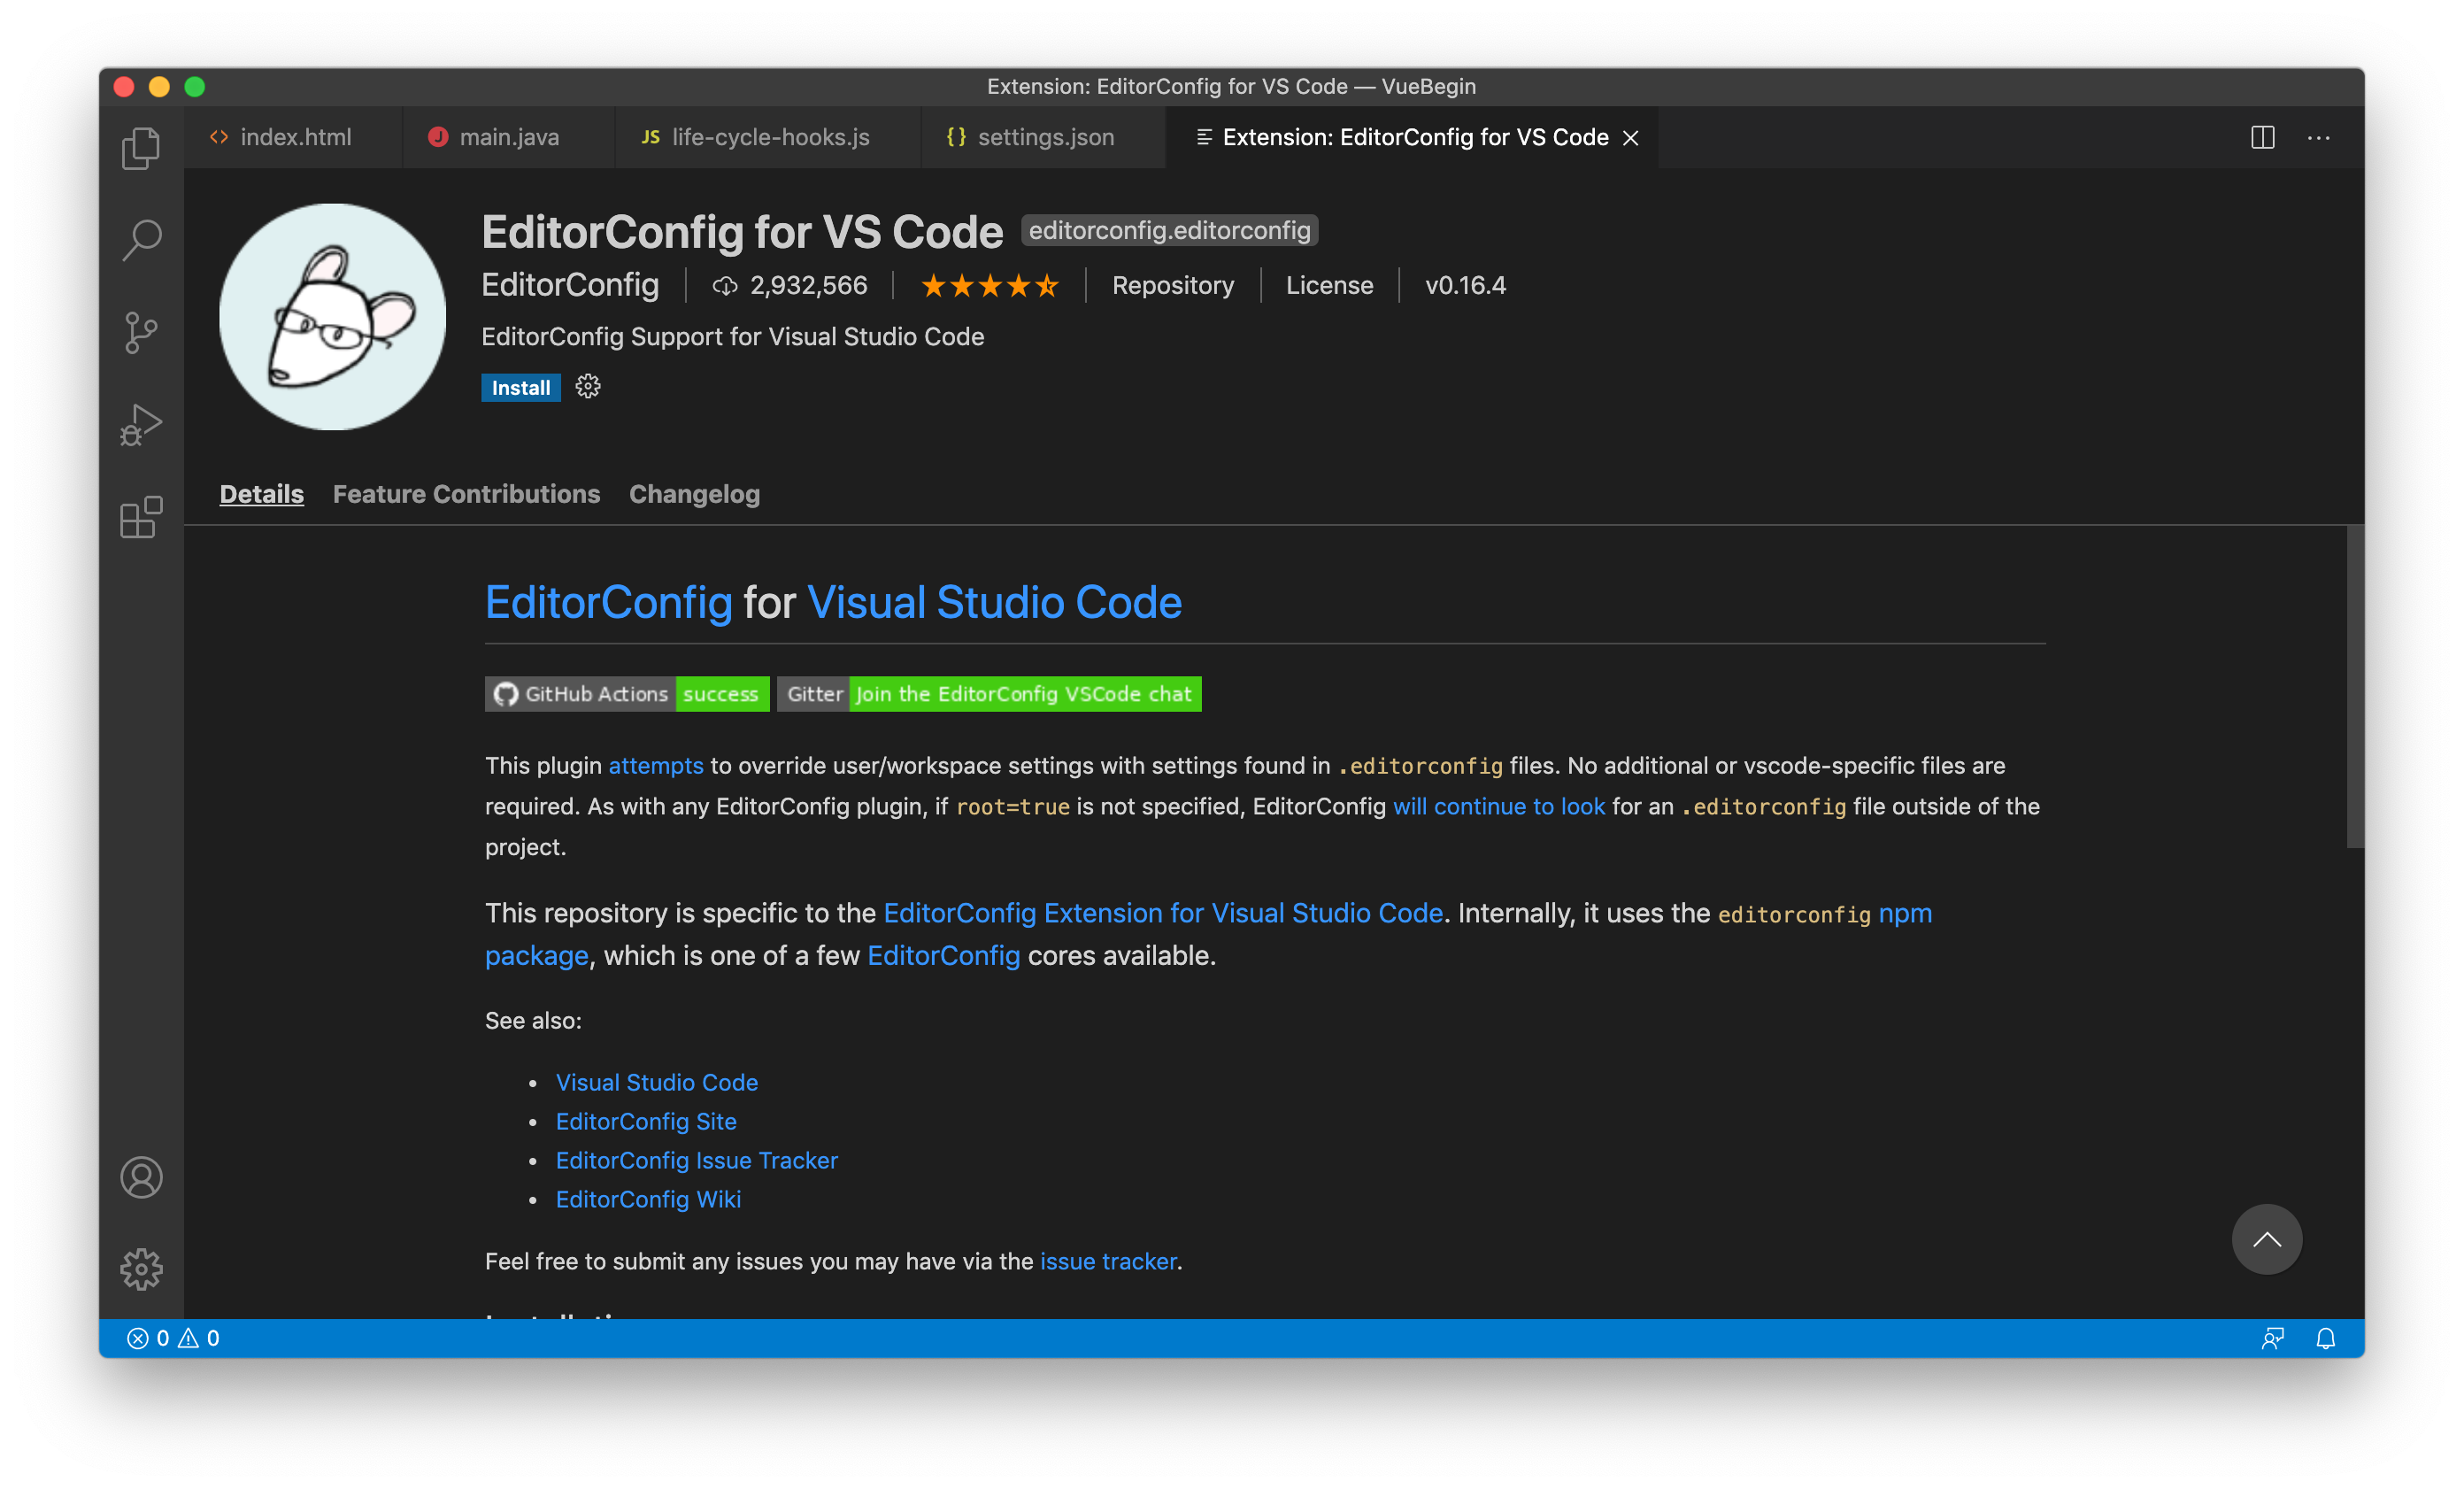Open the Extensions view

[141, 517]
